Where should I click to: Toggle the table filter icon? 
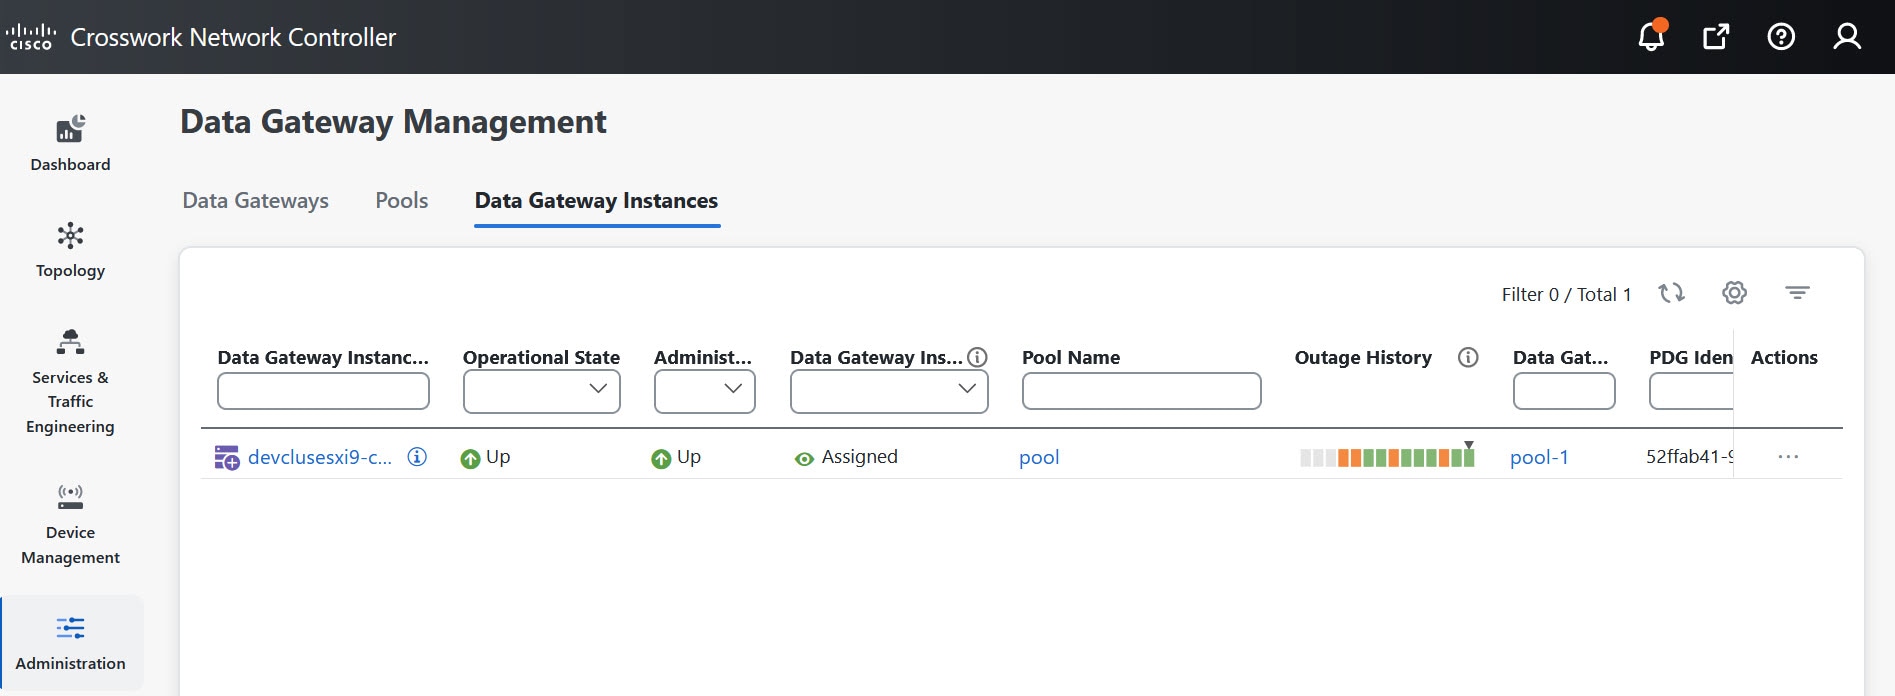[1797, 292]
